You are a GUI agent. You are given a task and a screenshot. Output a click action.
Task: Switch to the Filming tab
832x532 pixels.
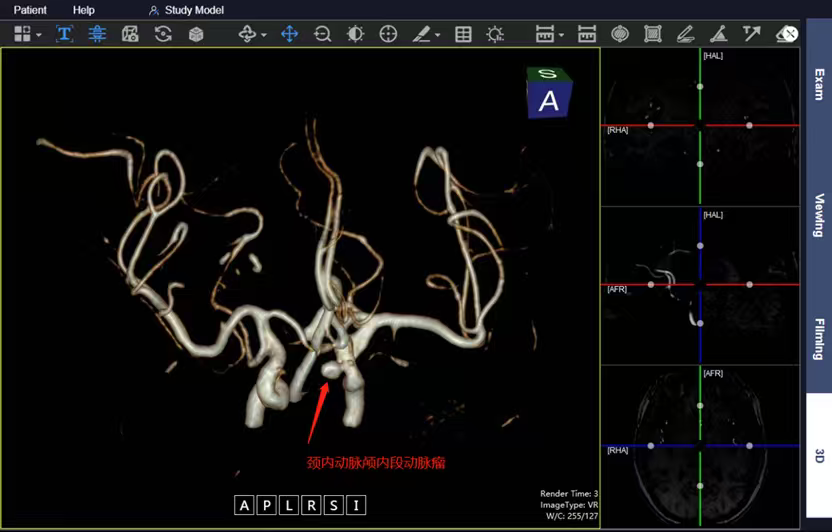click(819, 339)
